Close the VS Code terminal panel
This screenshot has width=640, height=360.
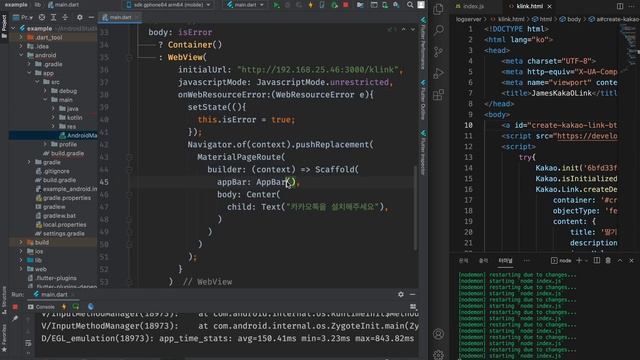click(x=631, y=260)
